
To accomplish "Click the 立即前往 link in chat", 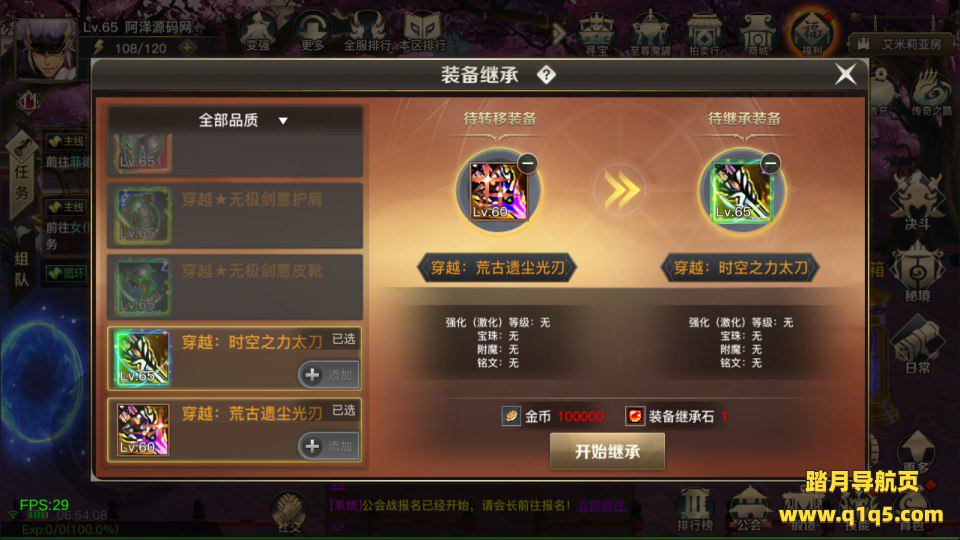I will pyautogui.click(x=601, y=506).
